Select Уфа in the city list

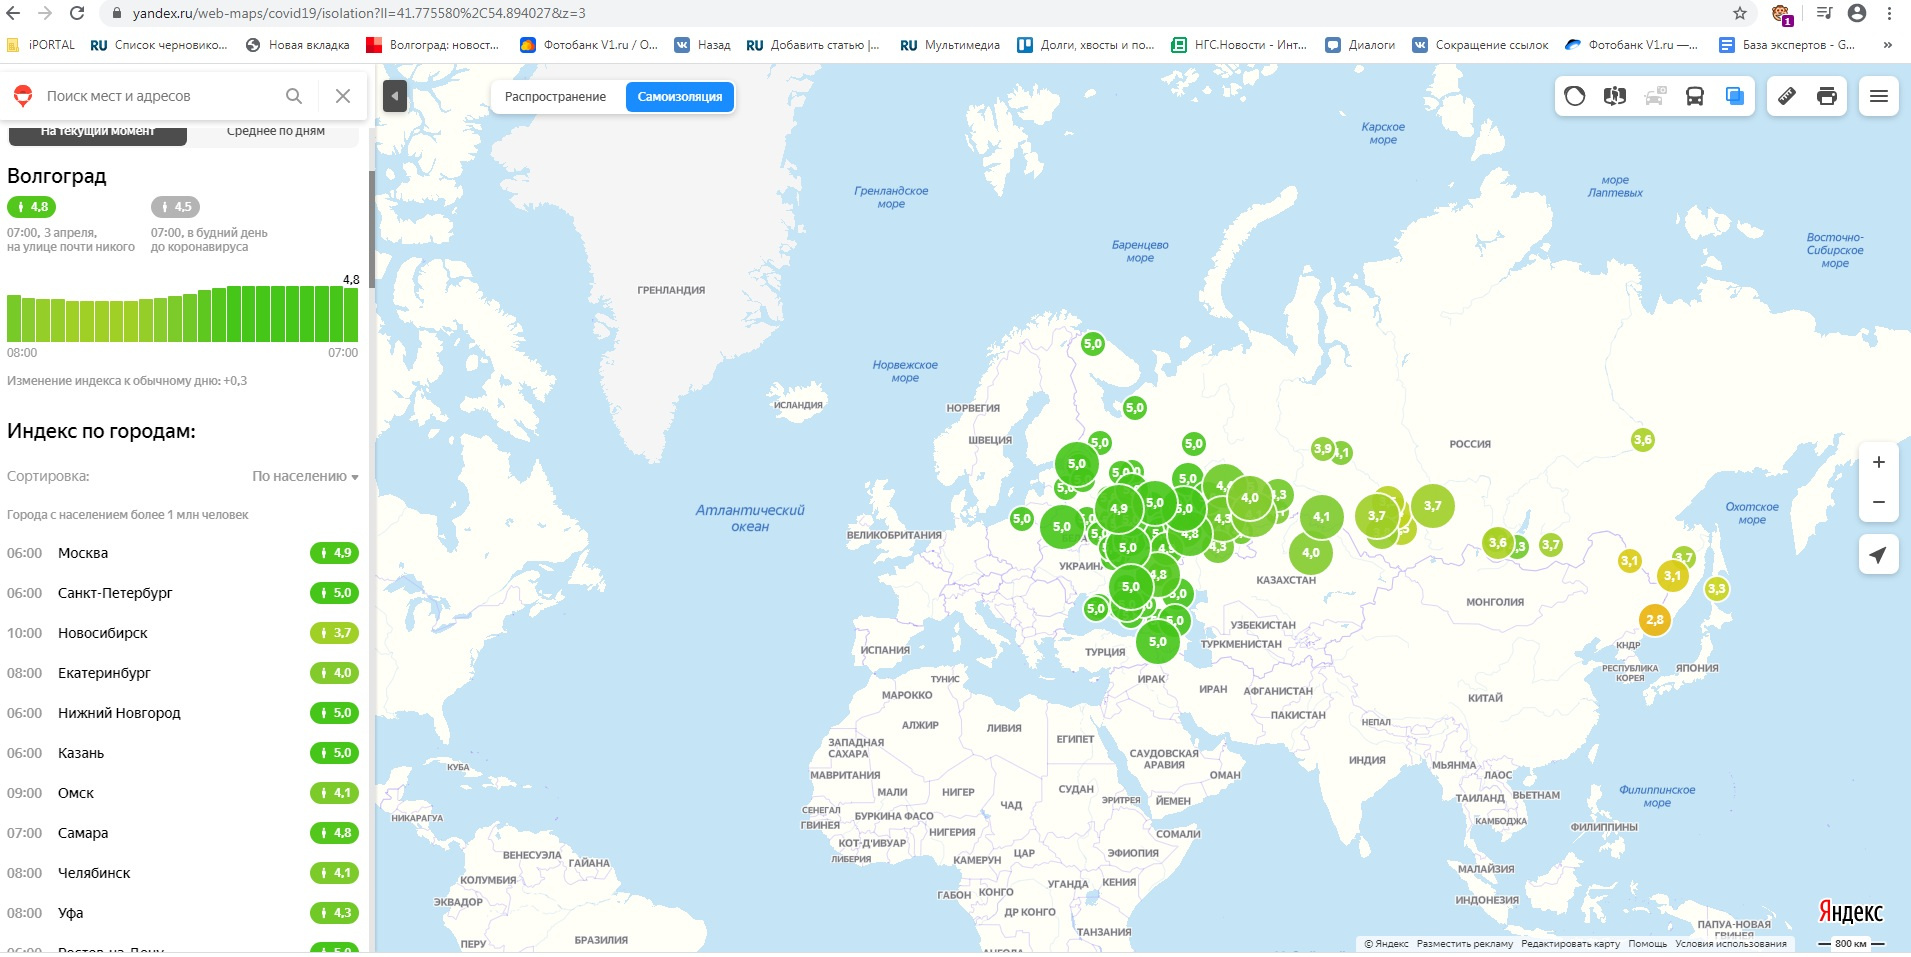point(182,913)
